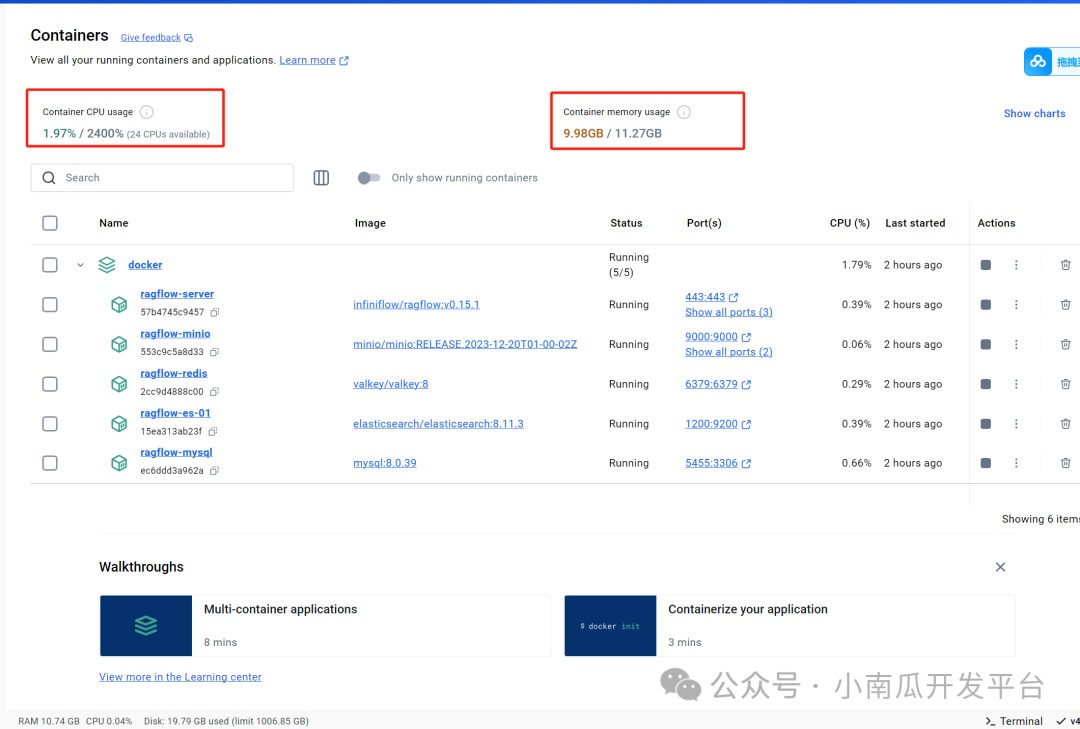Open more actions menu for ragflow-es-01
Screen dimensions: 1080x729
coord(1016,424)
